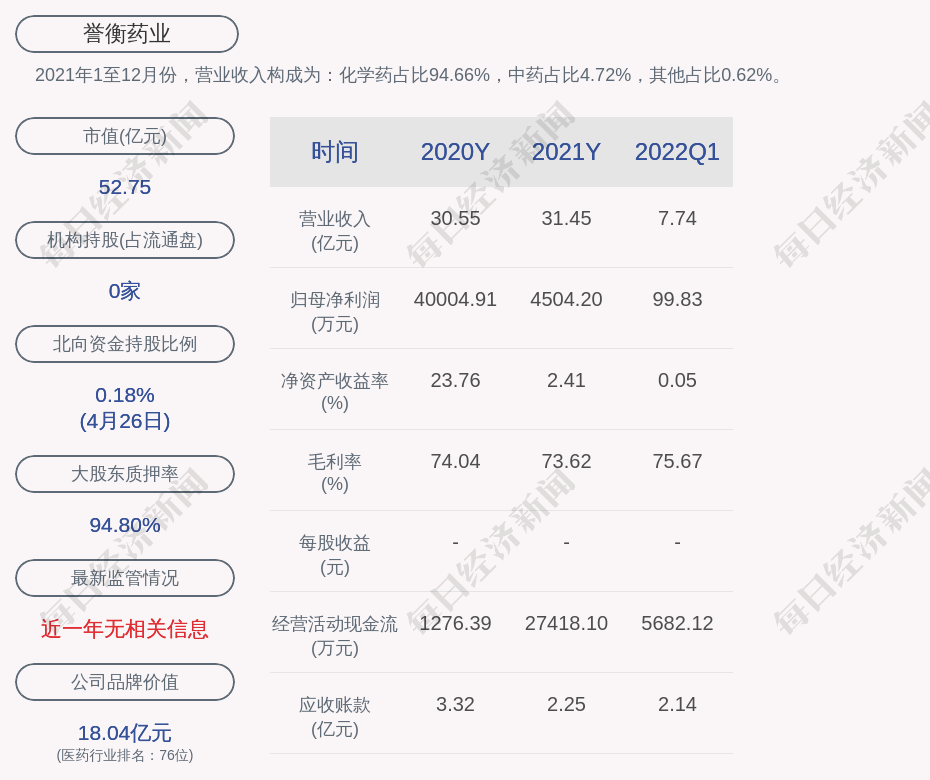The width and height of the screenshot is (930, 780).
Task: Click the 净资产收益率 (%) row label
Action: 335,391
